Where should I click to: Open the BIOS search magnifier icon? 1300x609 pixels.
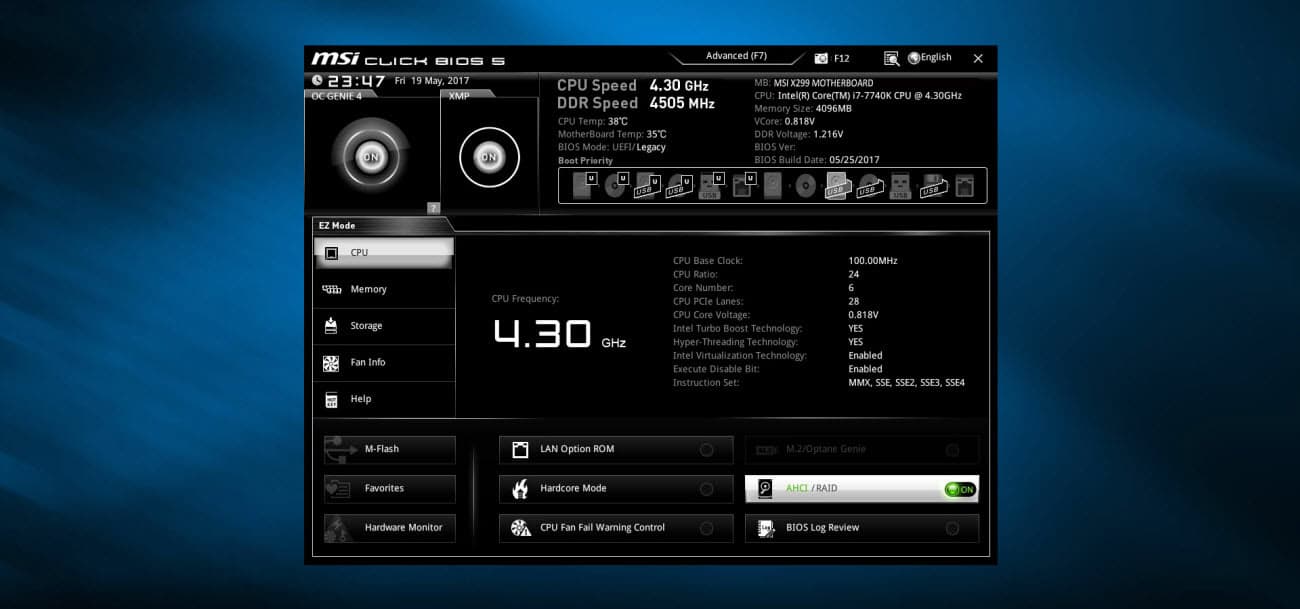pyautogui.click(x=891, y=59)
